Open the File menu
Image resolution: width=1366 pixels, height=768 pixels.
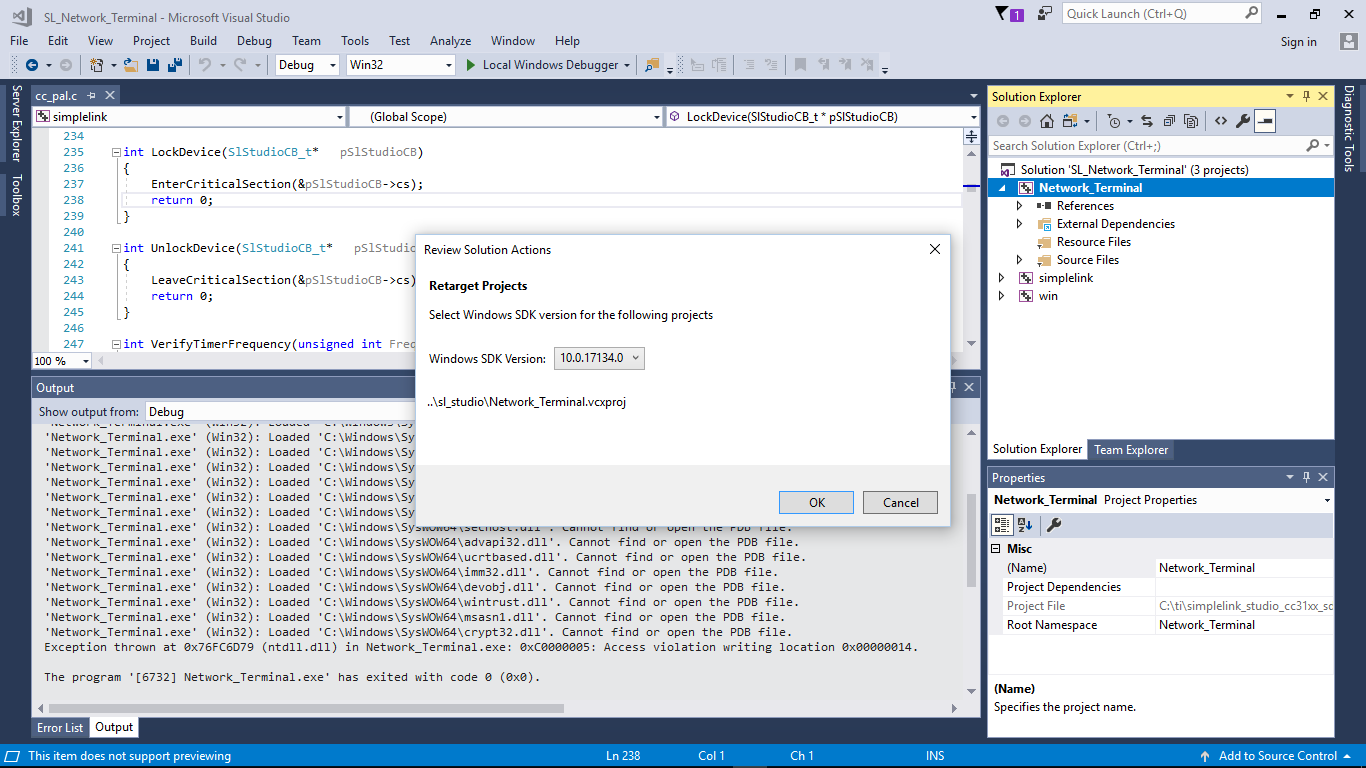tap(19, 41)
